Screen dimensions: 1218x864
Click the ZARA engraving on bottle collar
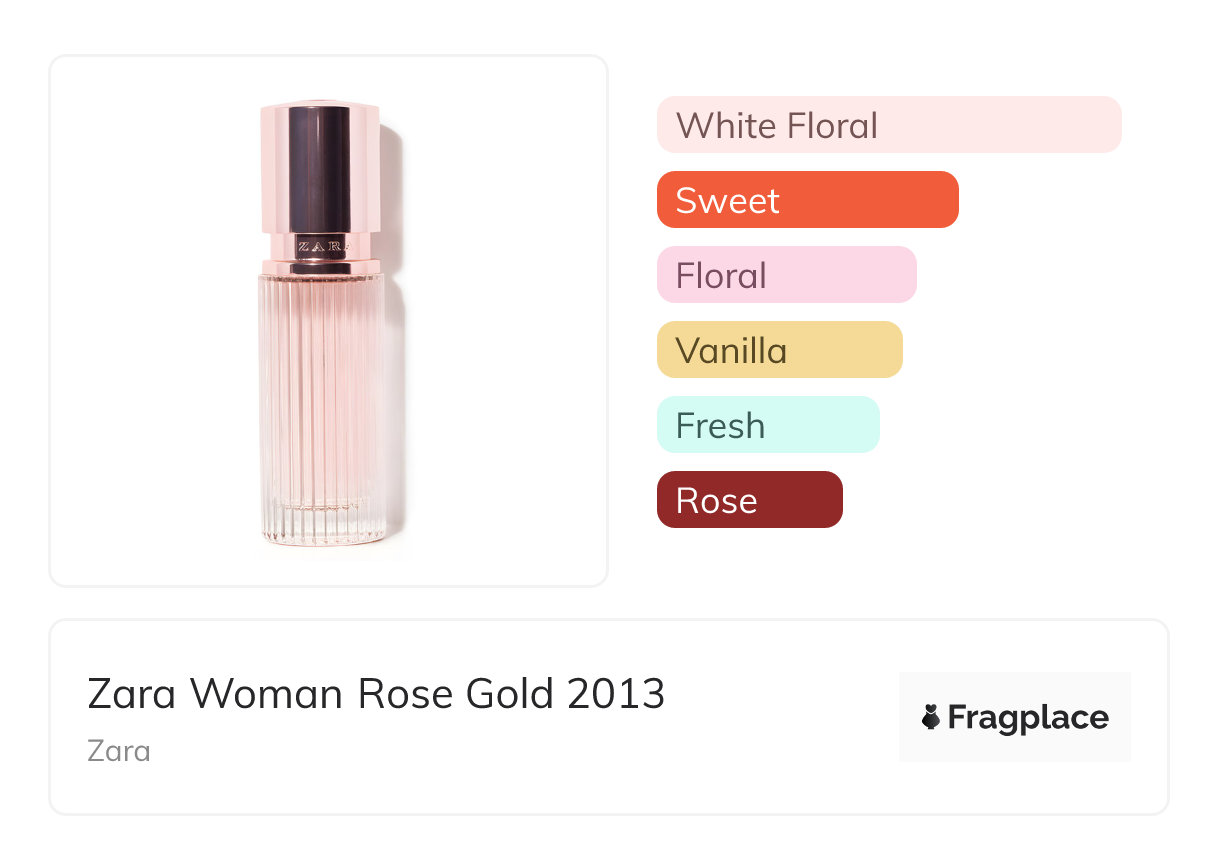pos(320,245)
